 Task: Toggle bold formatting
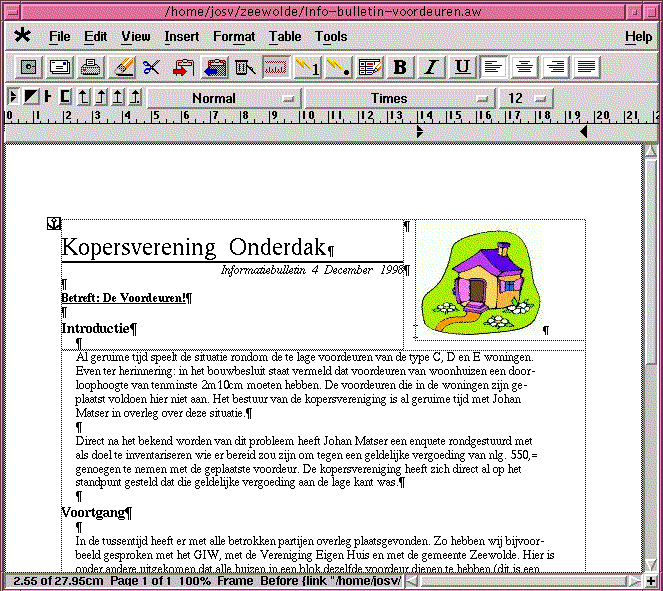(400, 67)
